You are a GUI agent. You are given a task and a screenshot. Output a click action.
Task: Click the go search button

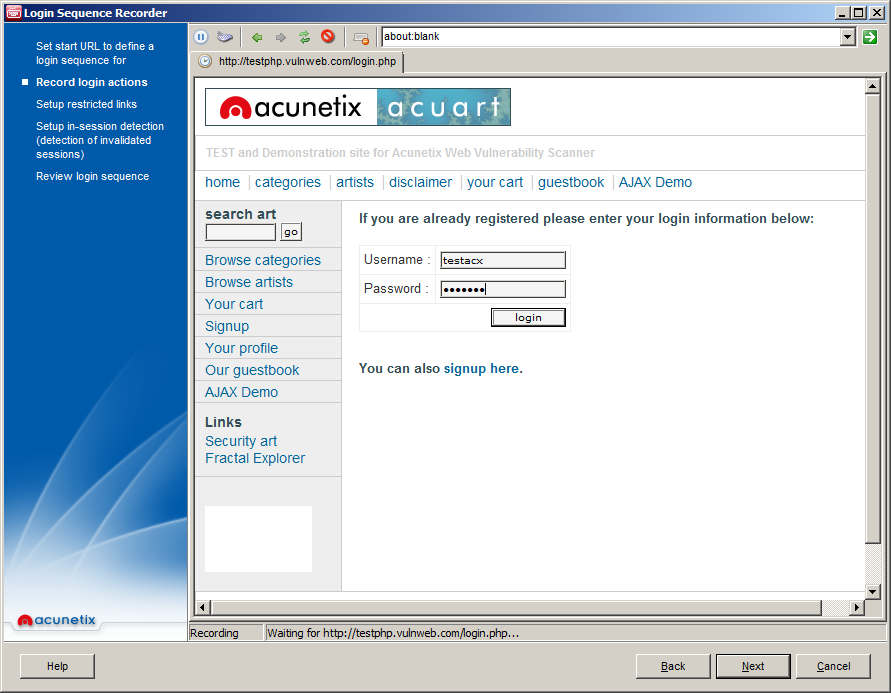tap(291, 232)
